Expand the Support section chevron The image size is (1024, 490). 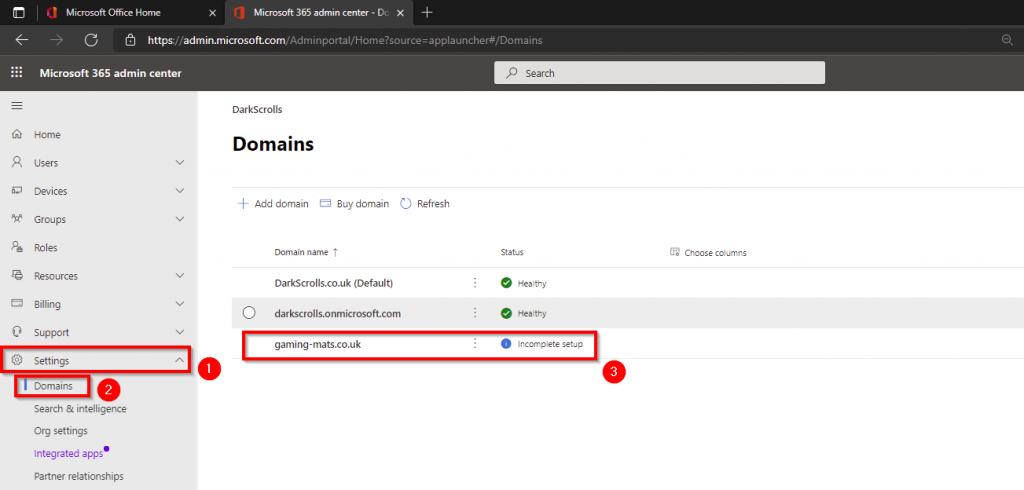180,332
